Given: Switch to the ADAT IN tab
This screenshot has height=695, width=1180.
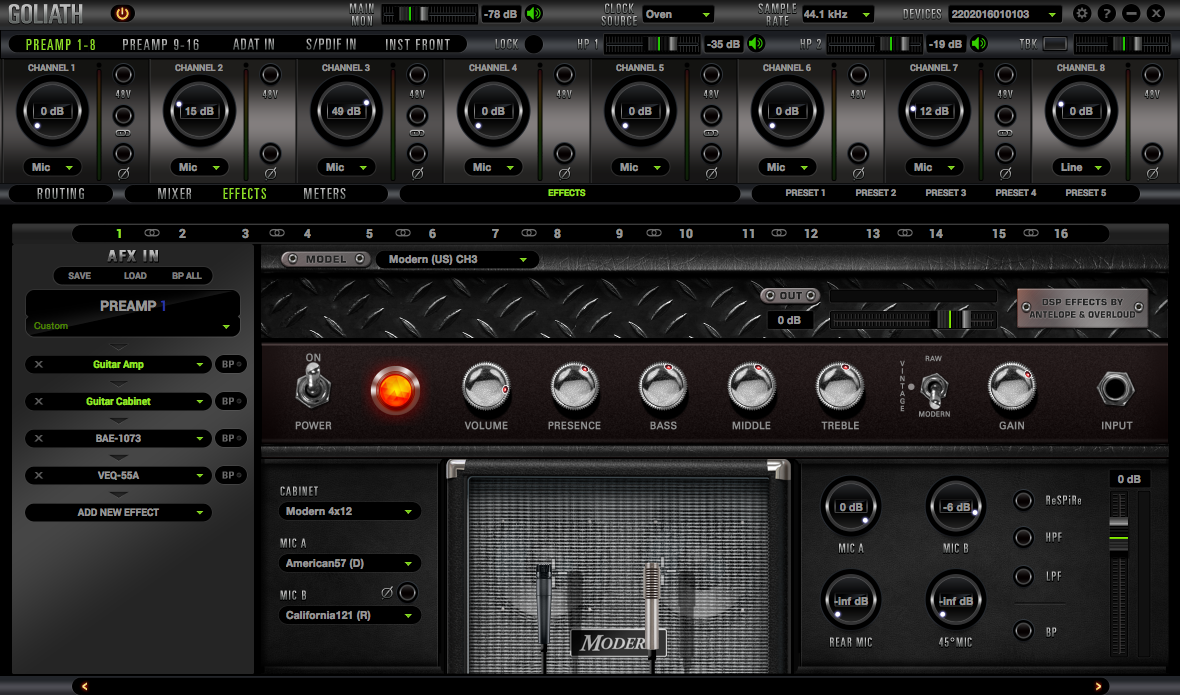Looking at the screenshot, I should (254, 44).
